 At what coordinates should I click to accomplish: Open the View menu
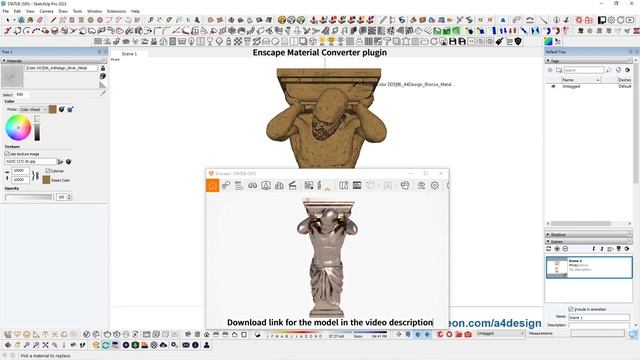click(x=30, y=11)
